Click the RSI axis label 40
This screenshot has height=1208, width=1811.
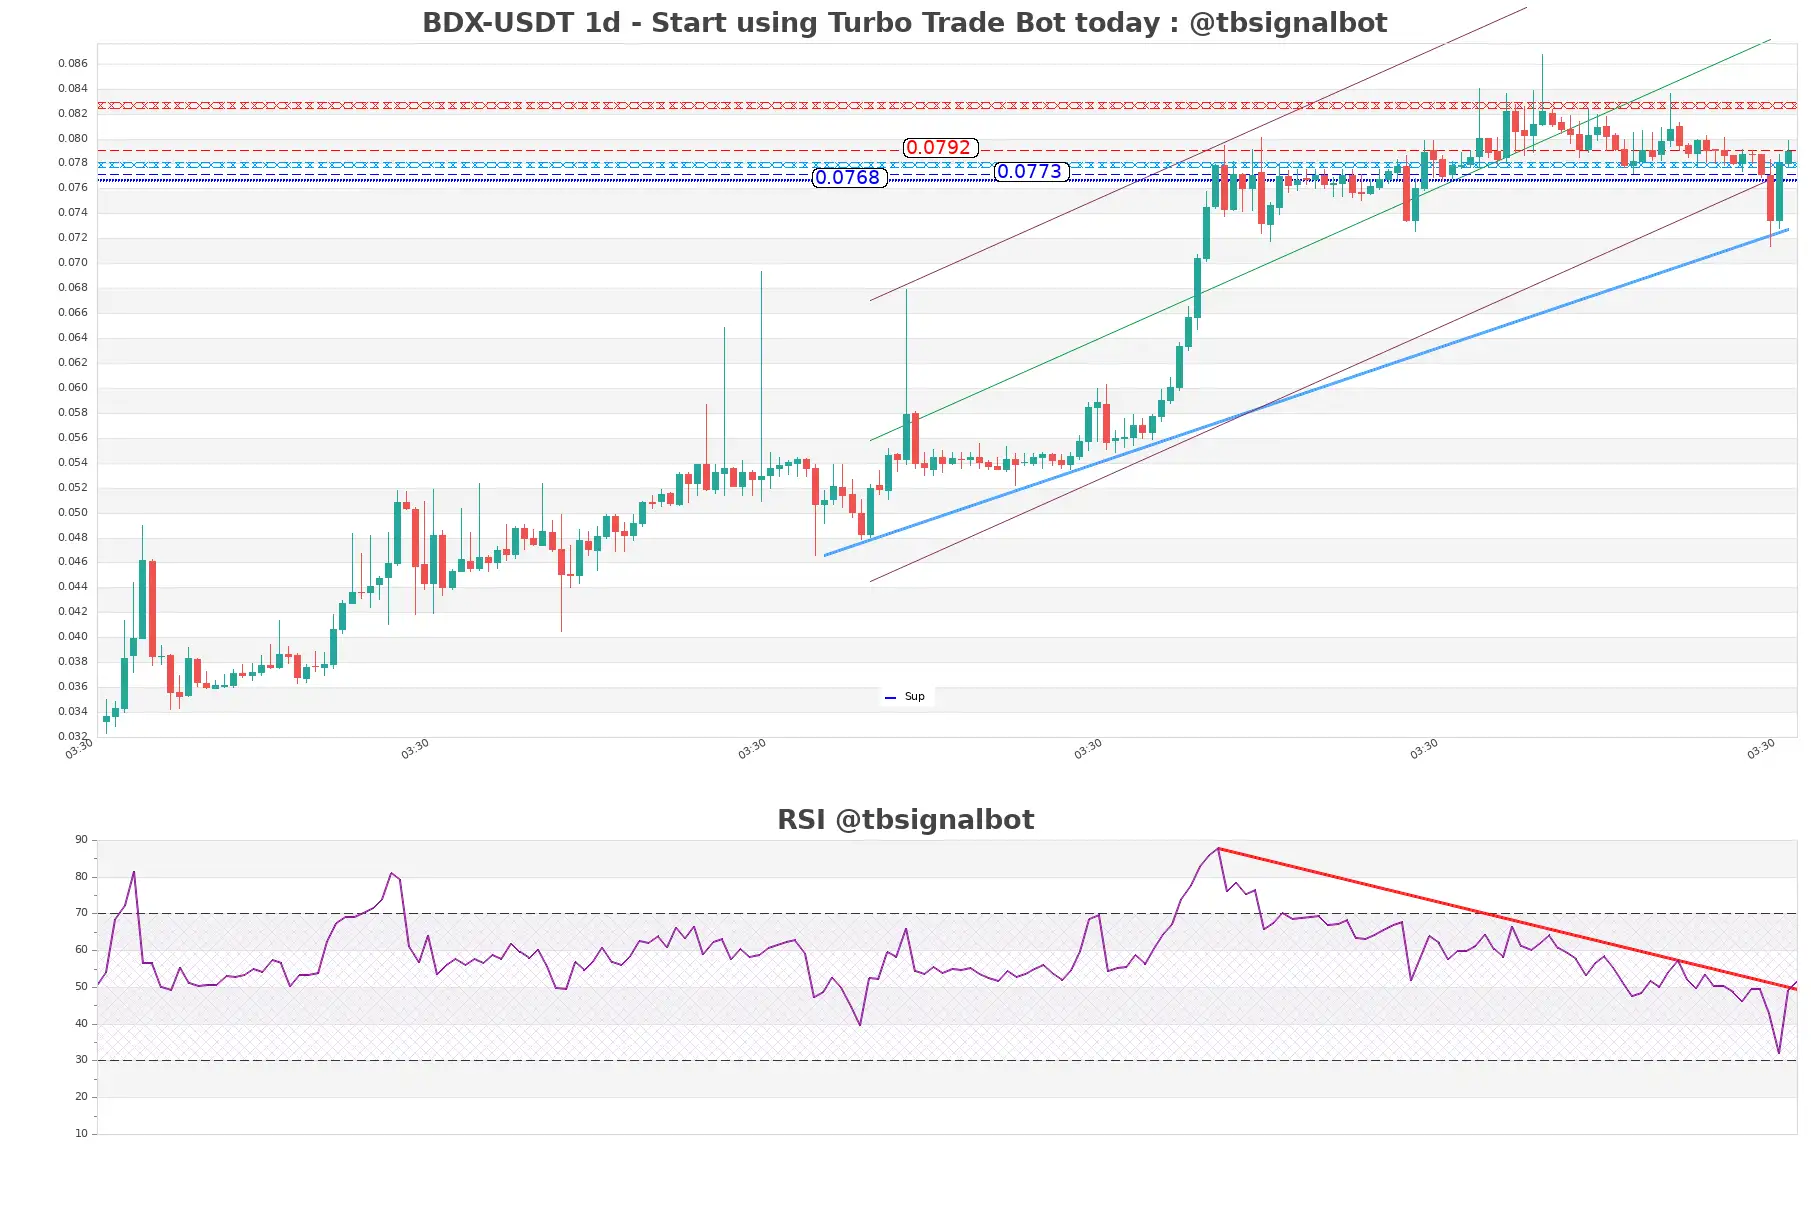pos(81,1024)
